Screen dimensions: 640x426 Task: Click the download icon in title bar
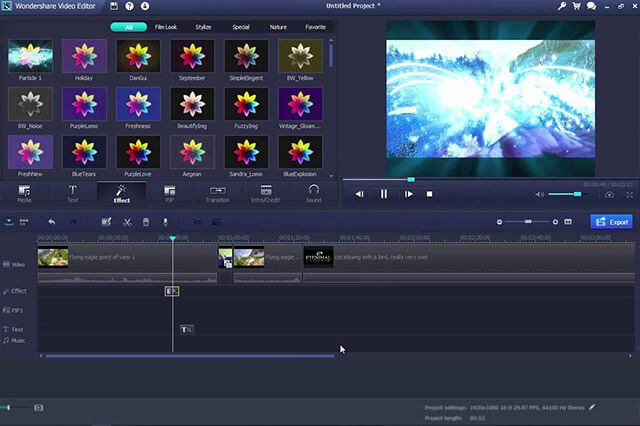coord(145,6)
